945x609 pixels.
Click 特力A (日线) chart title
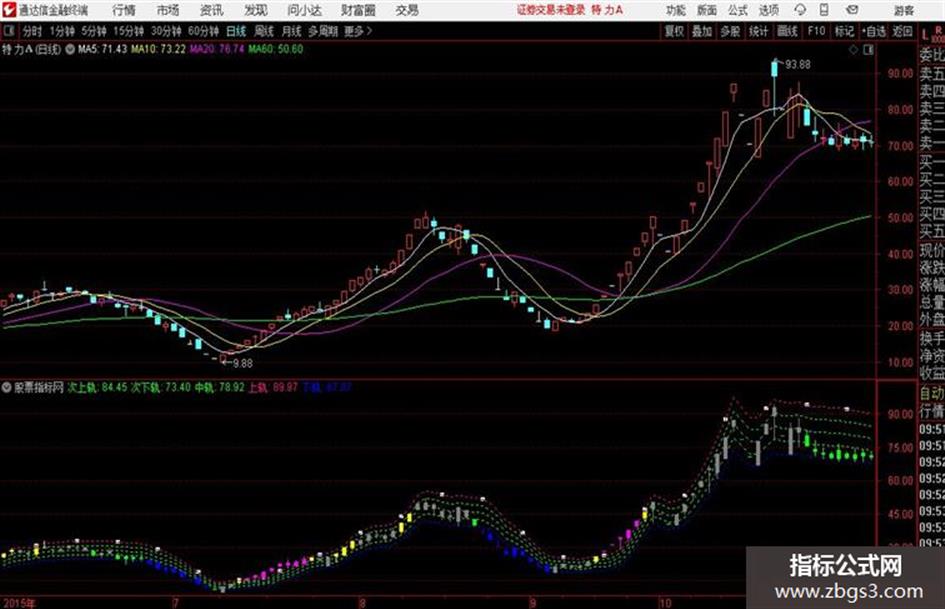coord(31,49)
